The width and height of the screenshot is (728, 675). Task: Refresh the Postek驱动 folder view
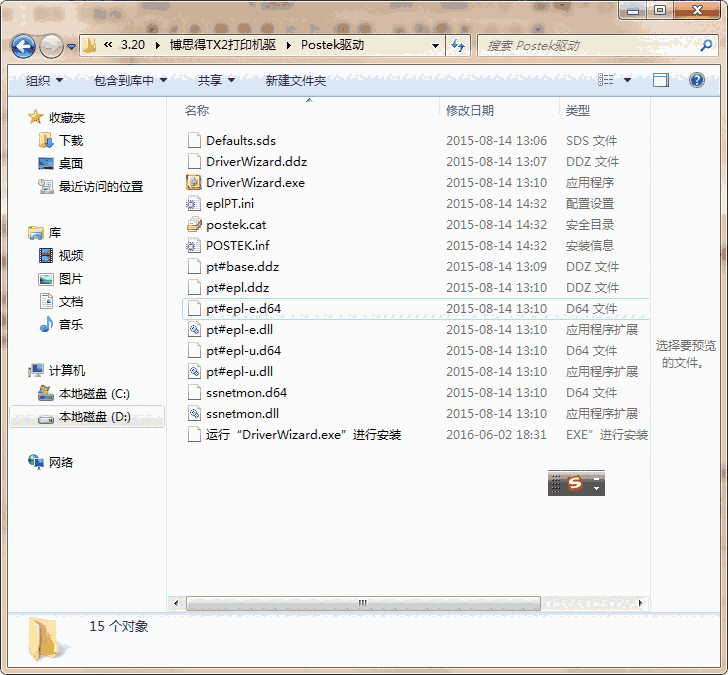[x=458, y=45]
